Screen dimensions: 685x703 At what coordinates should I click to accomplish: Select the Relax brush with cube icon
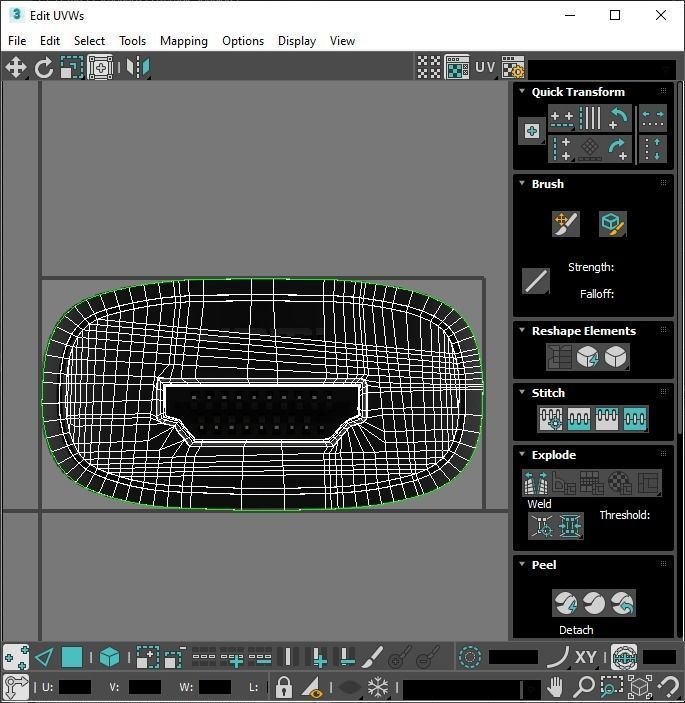612,223
